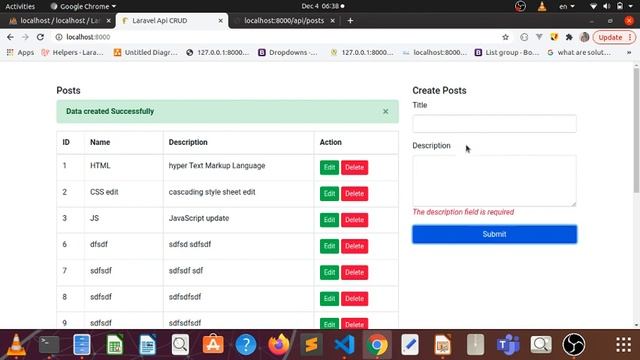Open Microsoft Teams from the dock
The image size is (640, 360).
click(508, 345)
